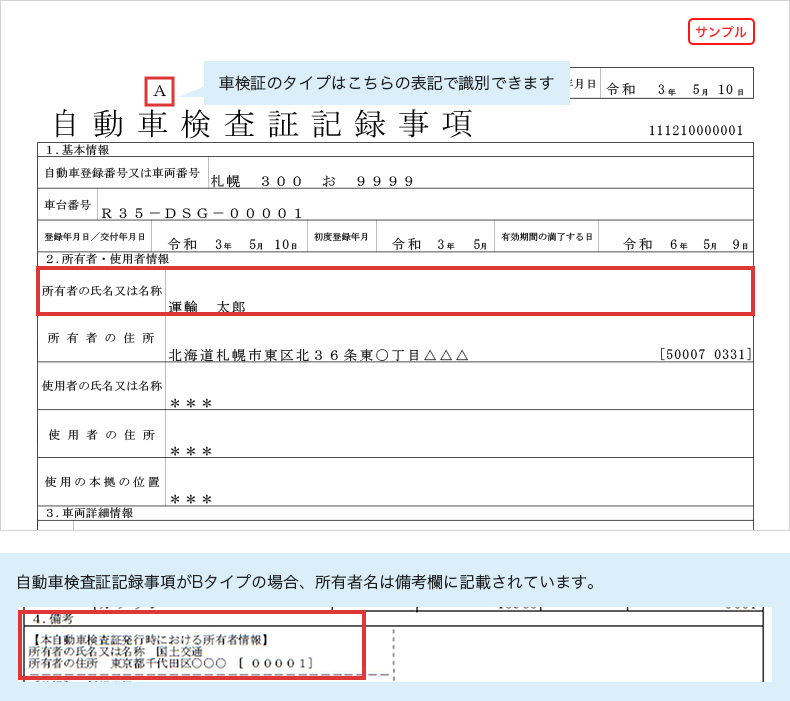The height and width of the screenshot is (701, 790).
Task: Click the red サンプル badge
Action: 720,32
